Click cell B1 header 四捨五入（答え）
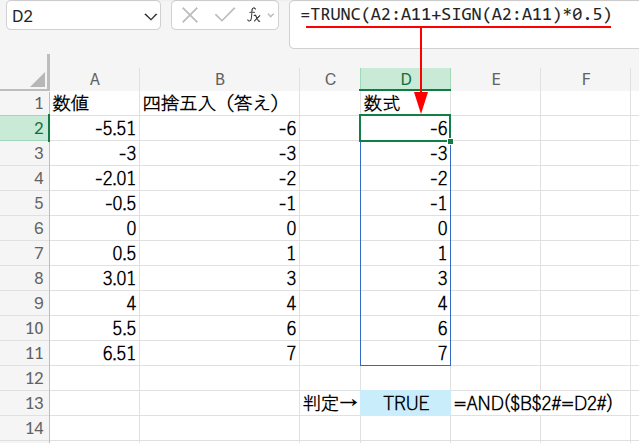Screen dimensions: 639x443 (219, 103)
